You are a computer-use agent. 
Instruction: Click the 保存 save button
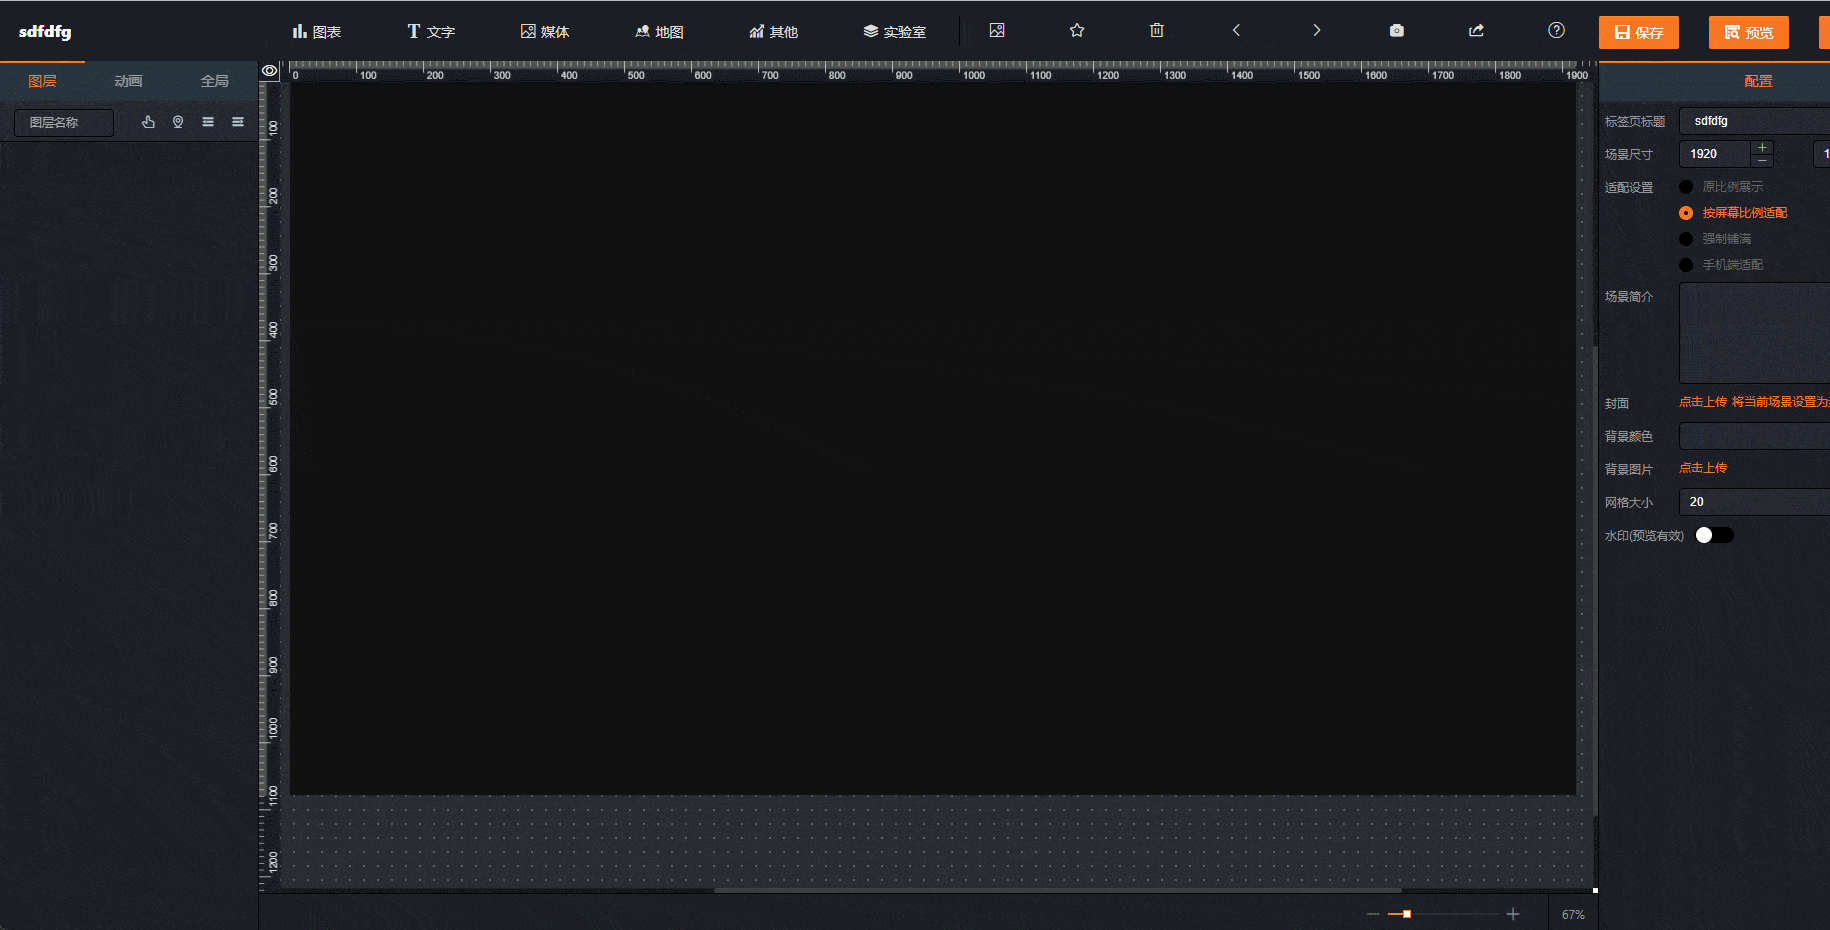[x=1638, y=33]
